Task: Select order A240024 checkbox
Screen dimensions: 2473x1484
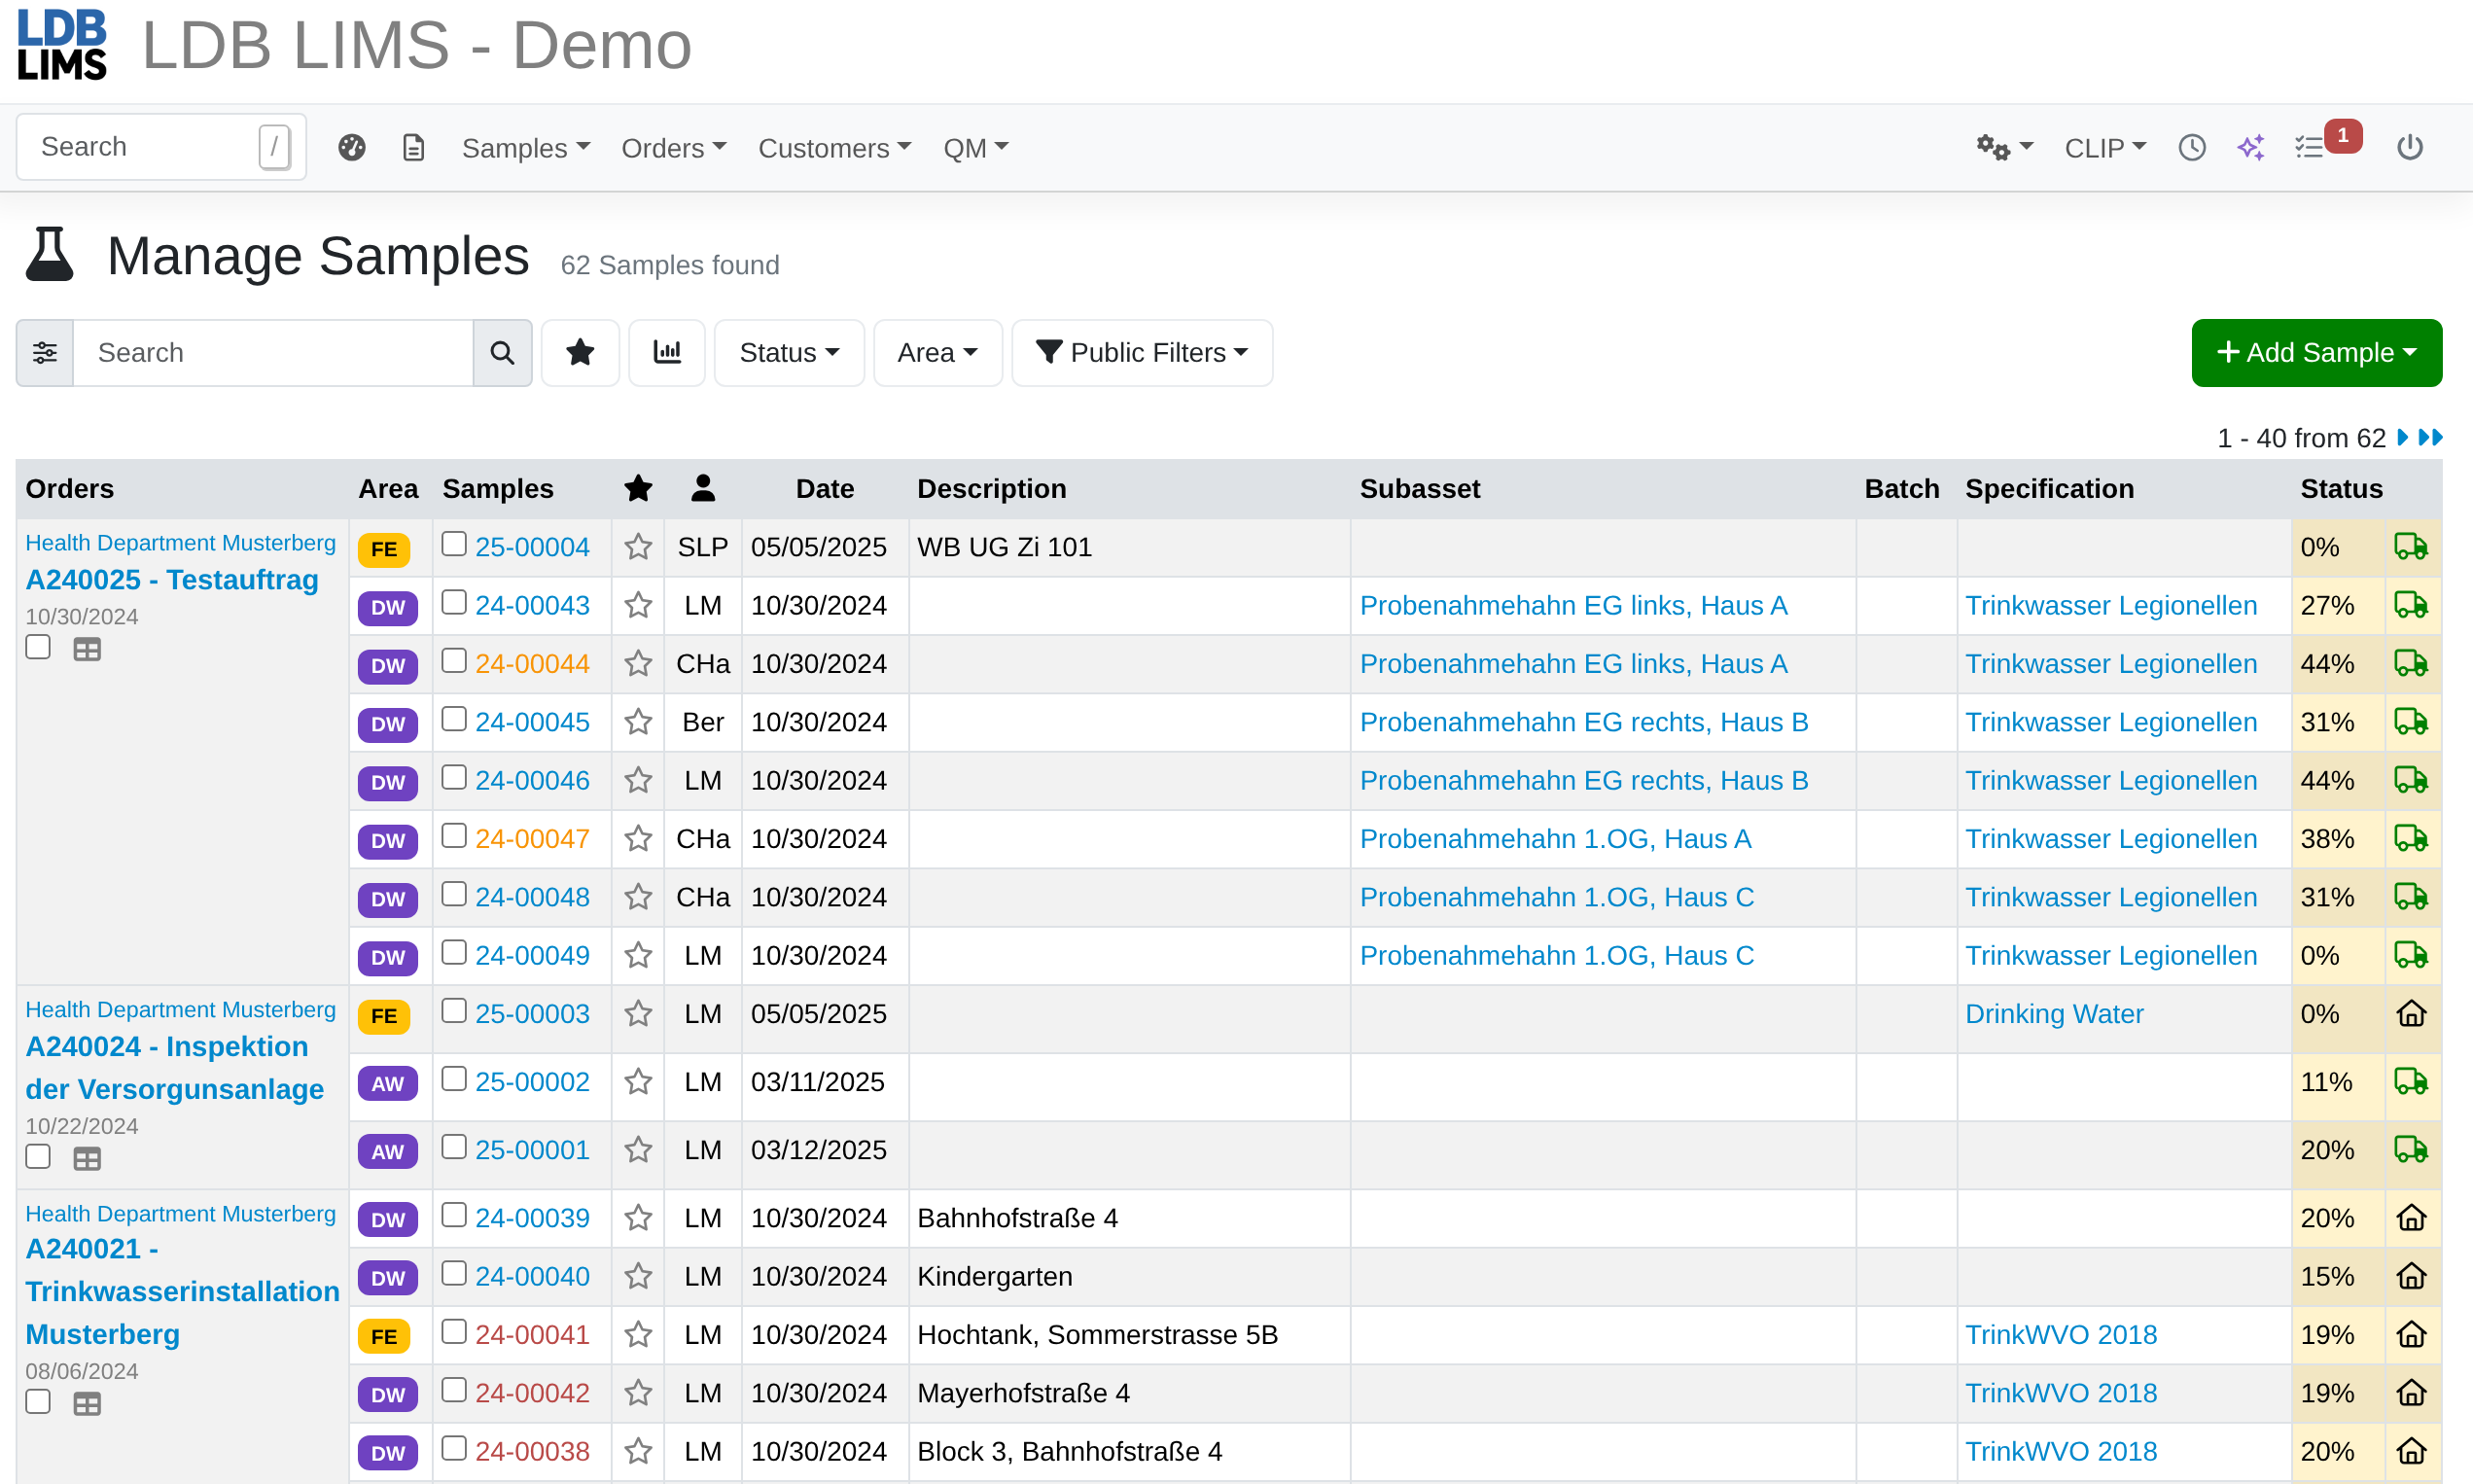Action: click(38, 1156)
